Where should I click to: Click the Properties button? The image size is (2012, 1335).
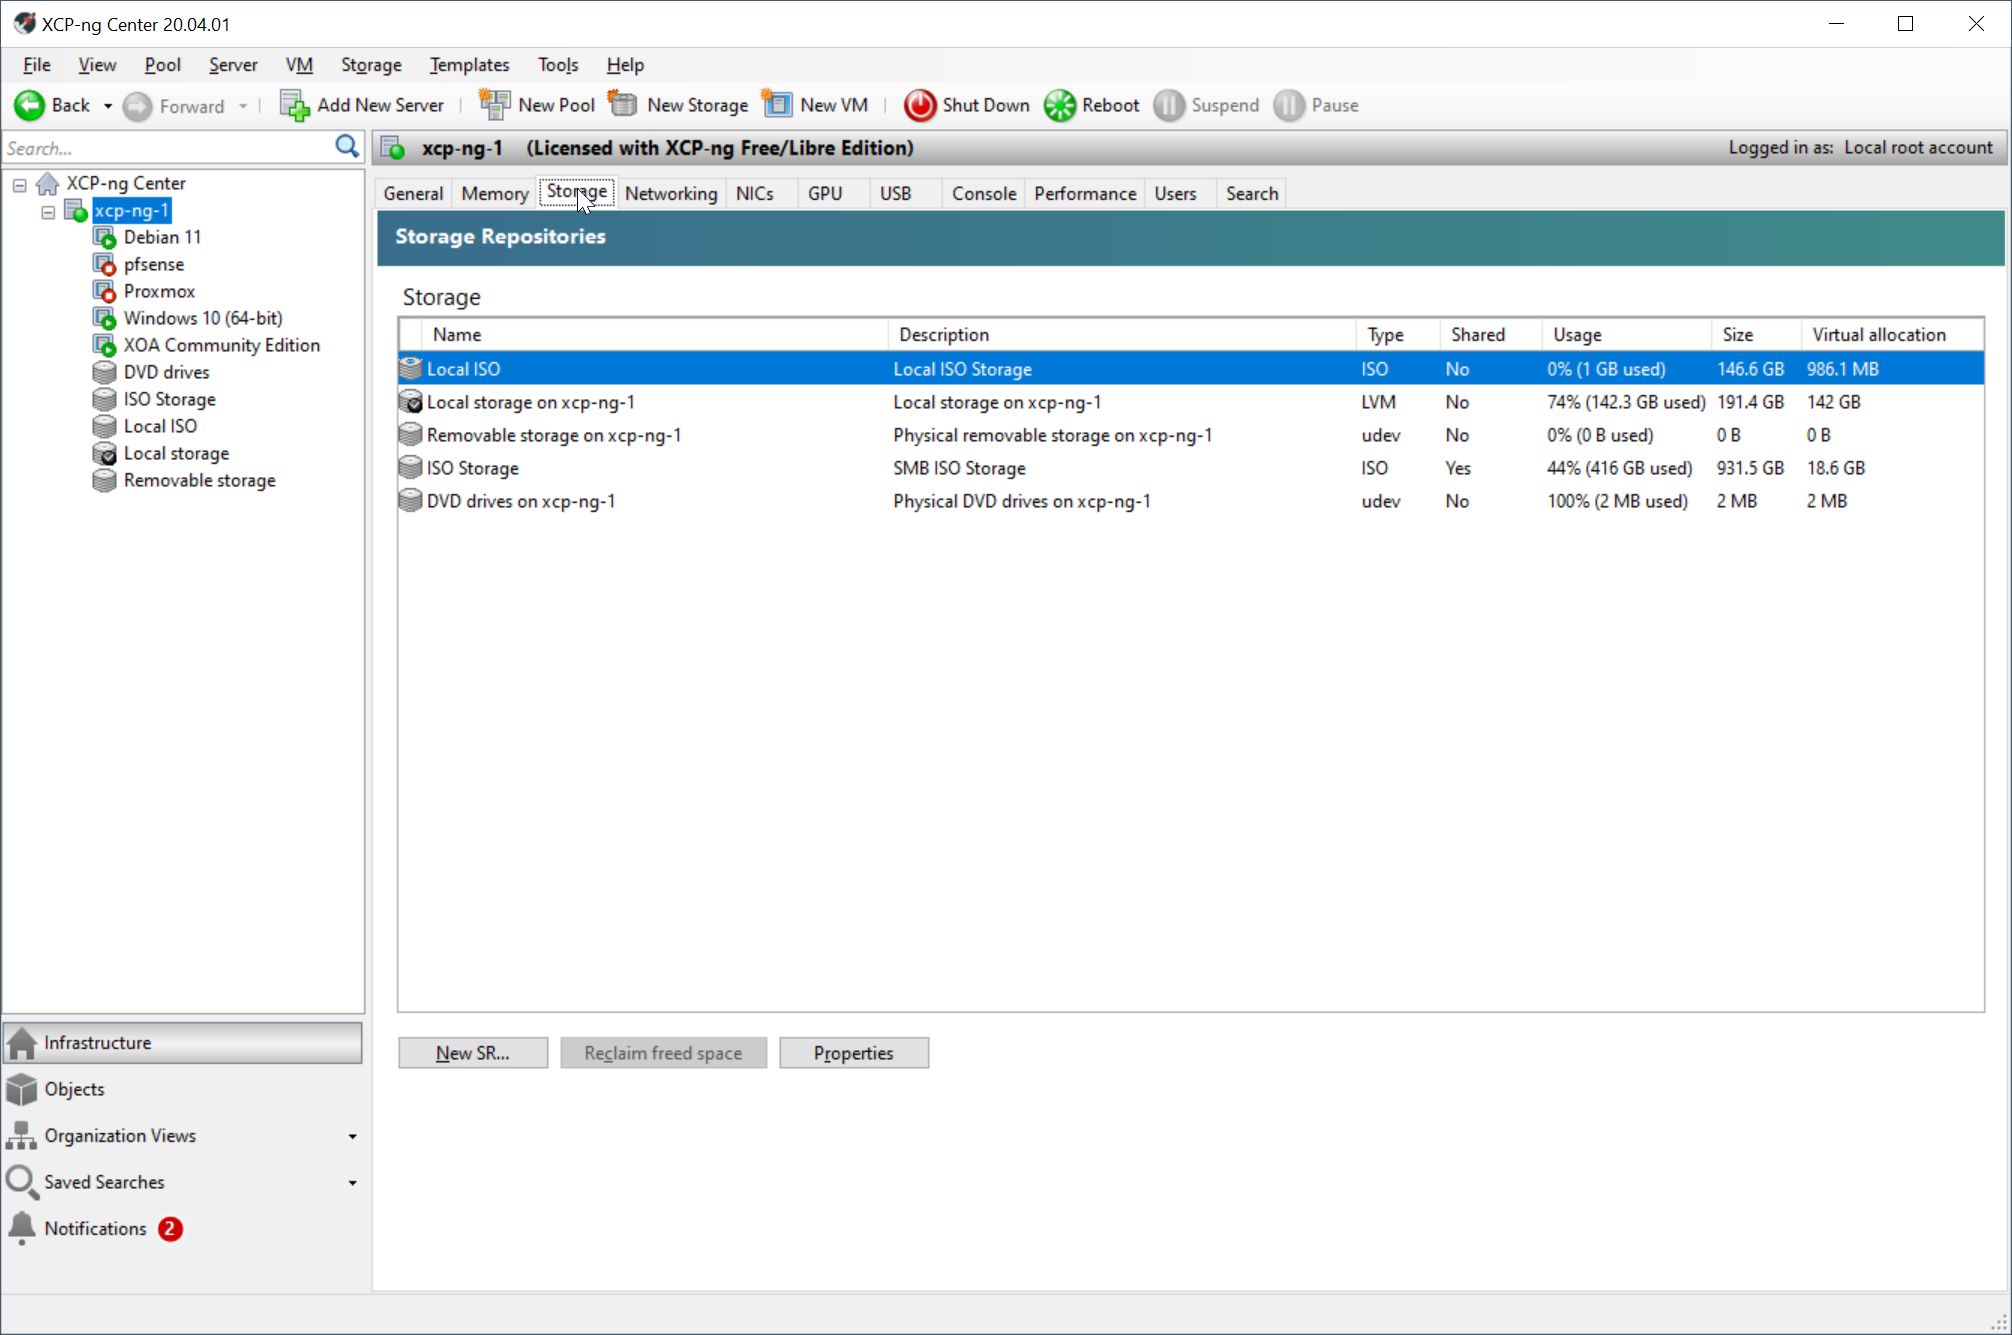point(853,1053)
